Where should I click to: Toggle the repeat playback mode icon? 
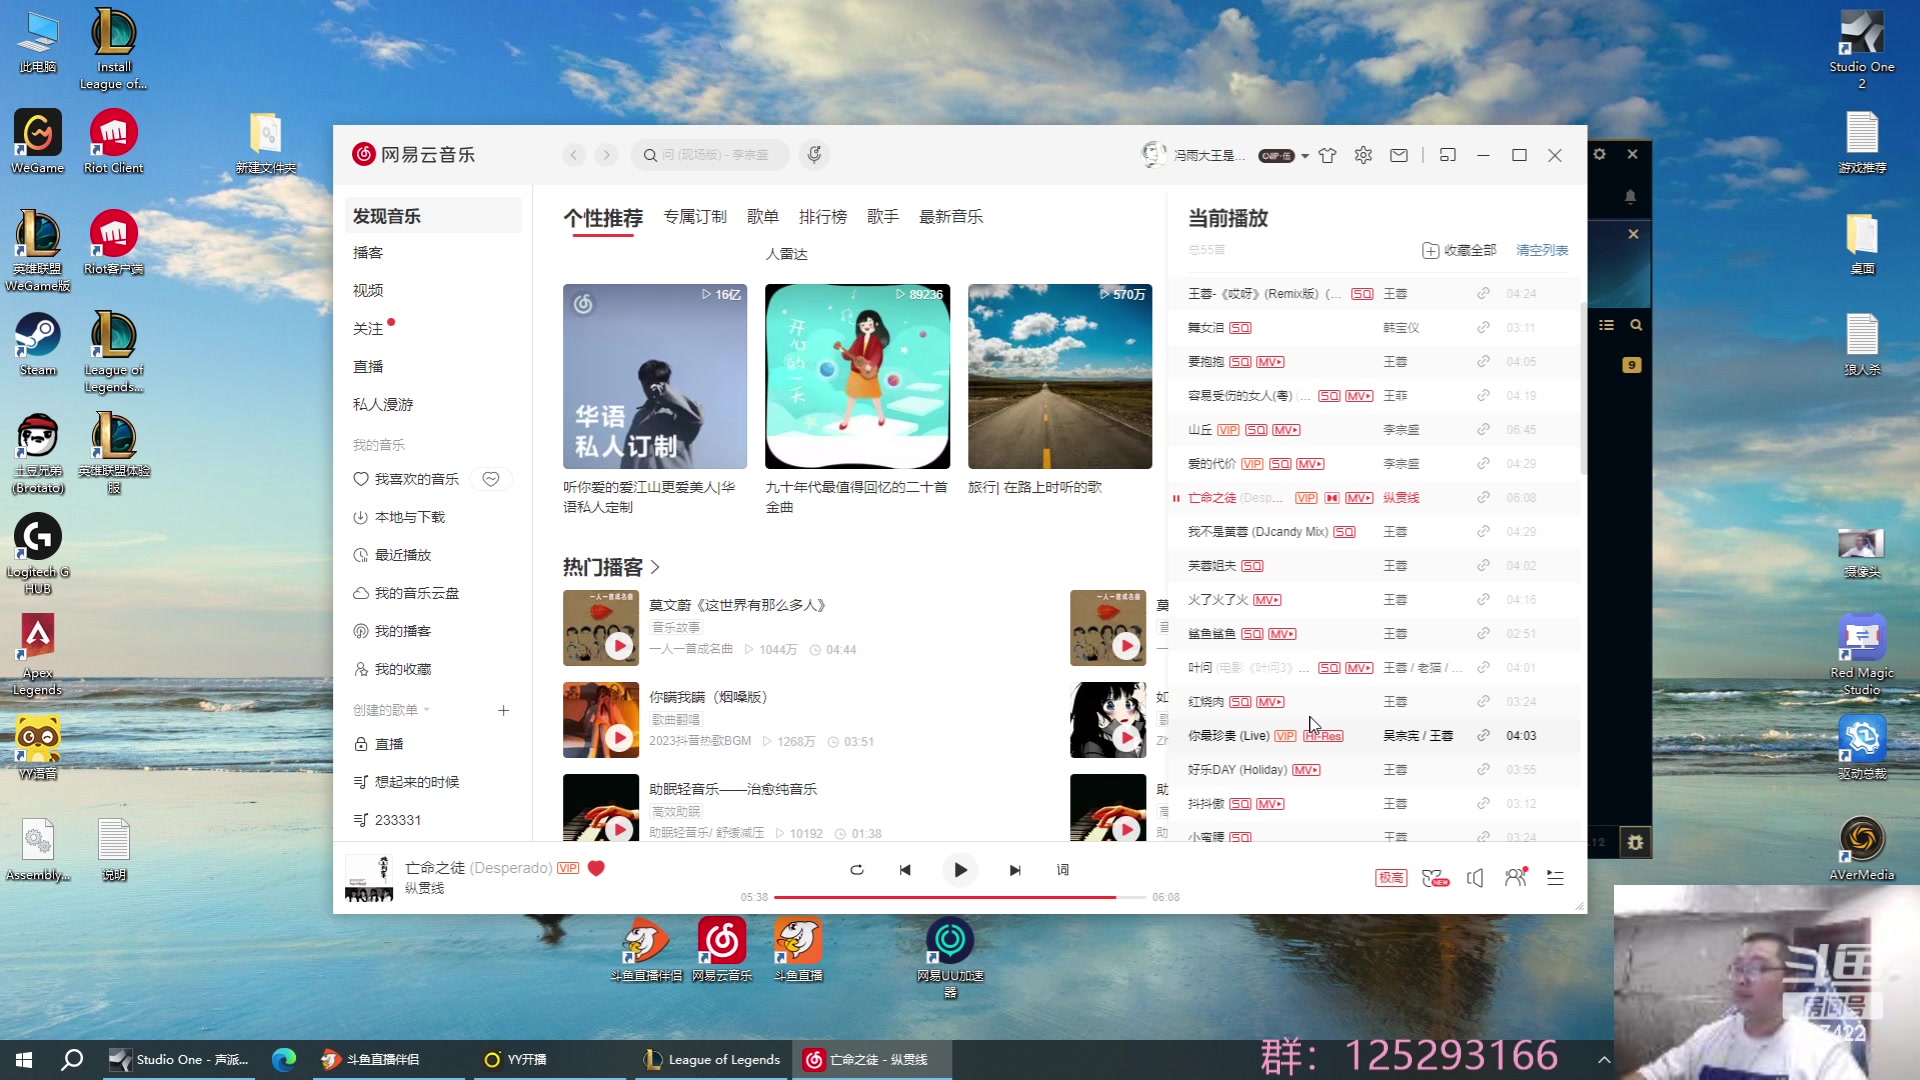pyautogui.click(x=857, y=870)
